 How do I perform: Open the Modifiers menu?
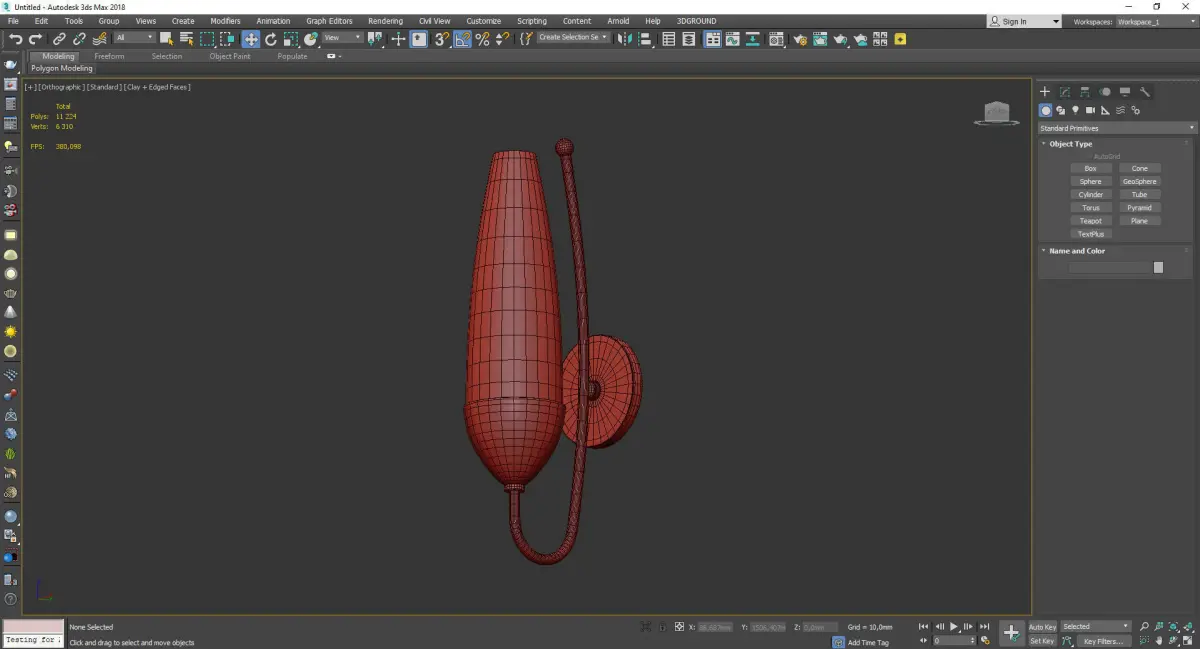click(x=225, y=20)
